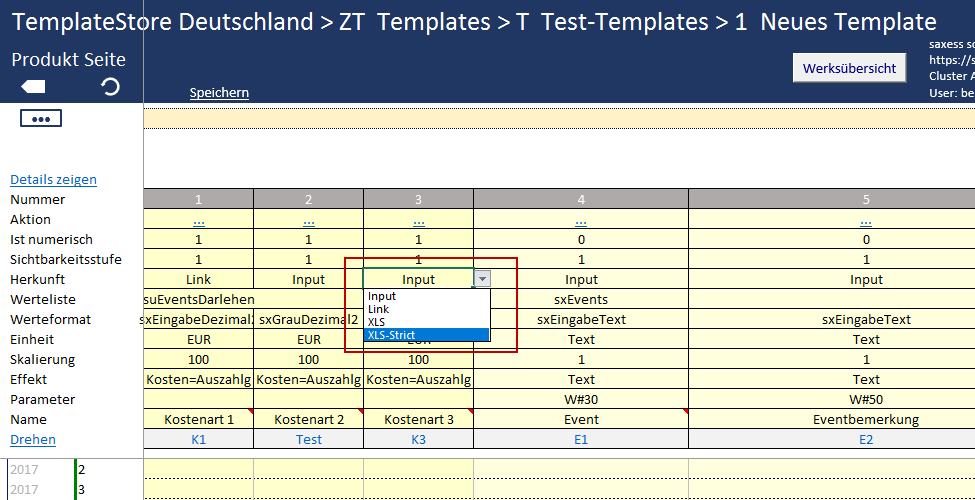Viewport: 975px width, 500px height.
Task: Open Aktion ellipsis link in column 1
Action: (198, 220)
